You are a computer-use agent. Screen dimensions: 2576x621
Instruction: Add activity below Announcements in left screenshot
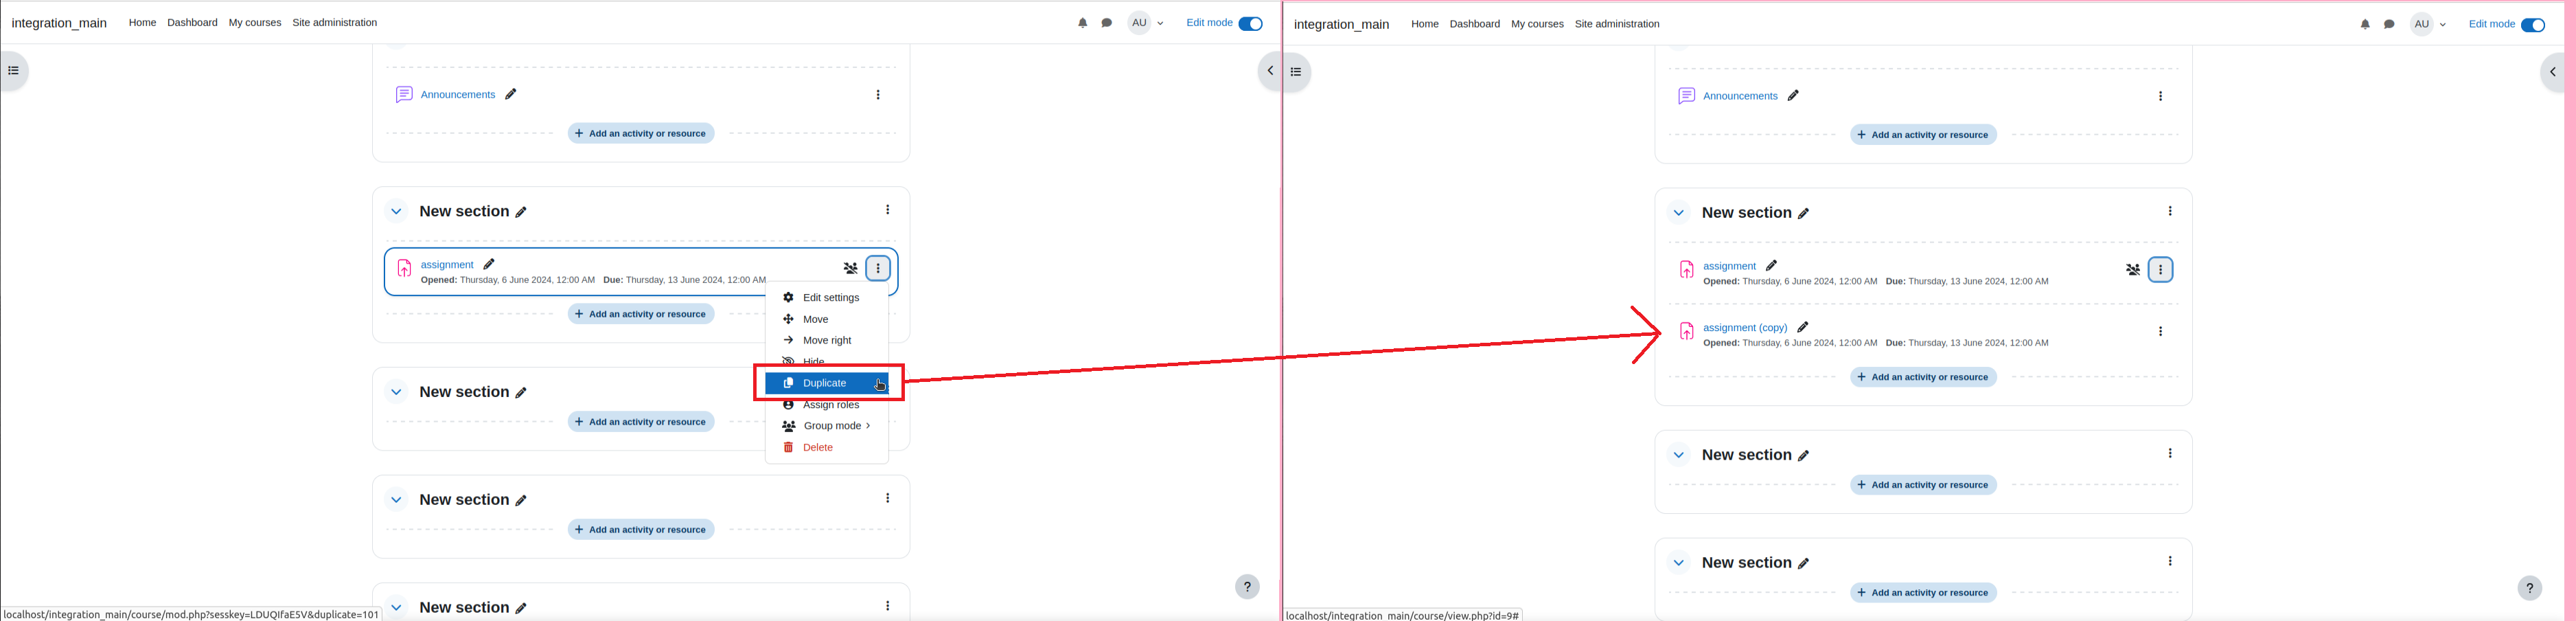(641, 133)
